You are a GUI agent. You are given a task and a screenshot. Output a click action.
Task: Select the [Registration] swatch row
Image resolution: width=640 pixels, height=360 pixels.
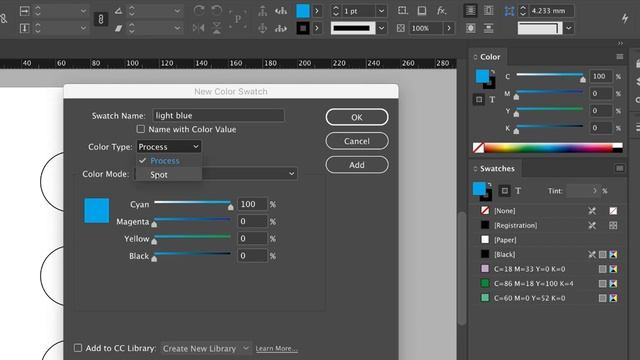point(549,225)
